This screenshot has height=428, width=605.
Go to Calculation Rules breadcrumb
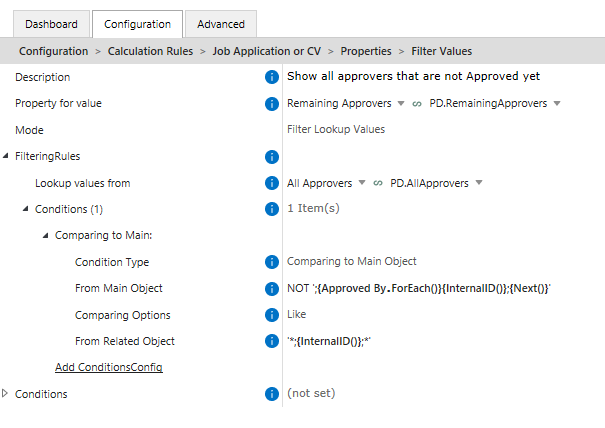click(150, 51)
